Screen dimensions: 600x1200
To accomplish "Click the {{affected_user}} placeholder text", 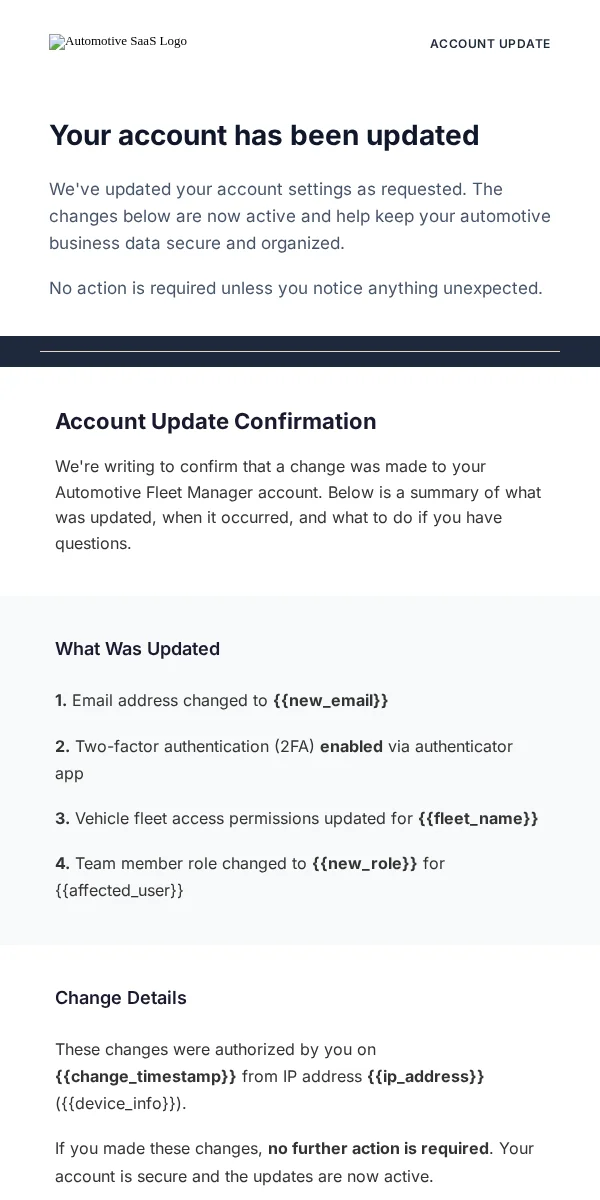I will pyautogui.click(x=119, y=890).
